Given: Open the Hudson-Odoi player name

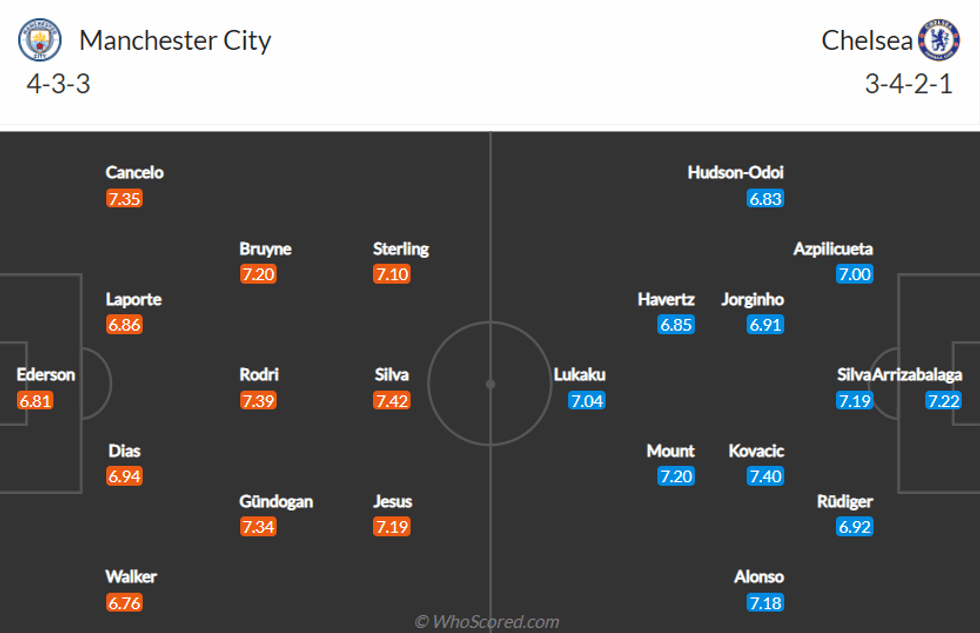Looking at the screenshot, I should pyautogui.click(x=735, y=173).
